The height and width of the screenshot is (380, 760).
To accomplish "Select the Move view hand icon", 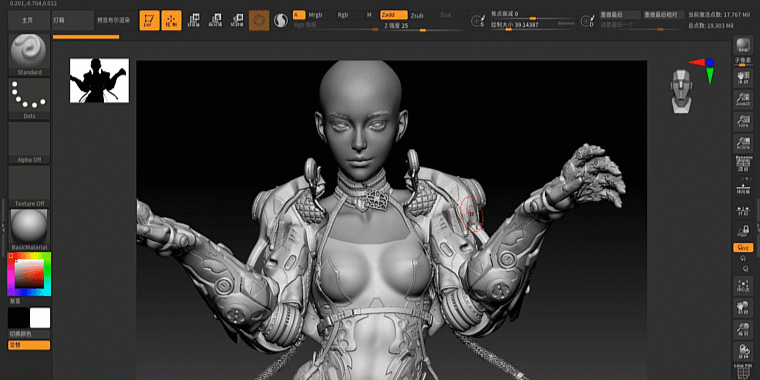I will (743, 307).
